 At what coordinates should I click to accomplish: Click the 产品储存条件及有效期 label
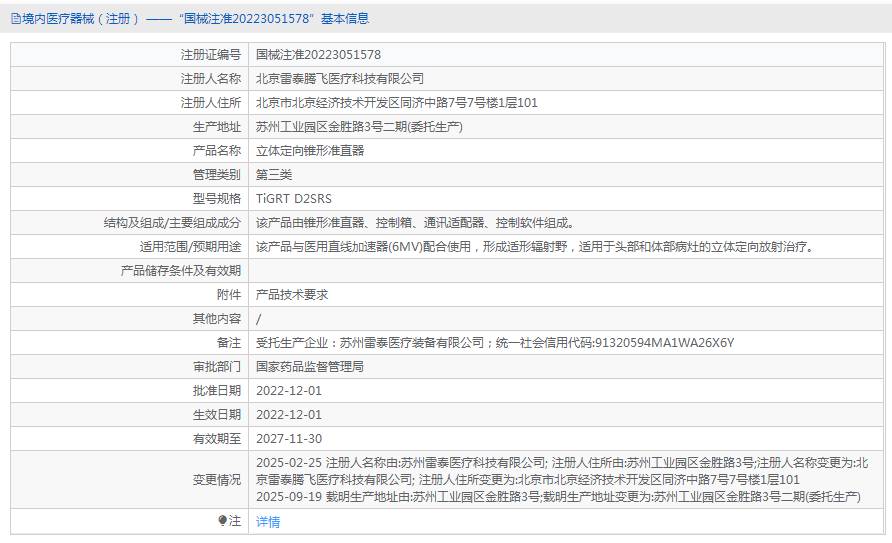[181, 271]
